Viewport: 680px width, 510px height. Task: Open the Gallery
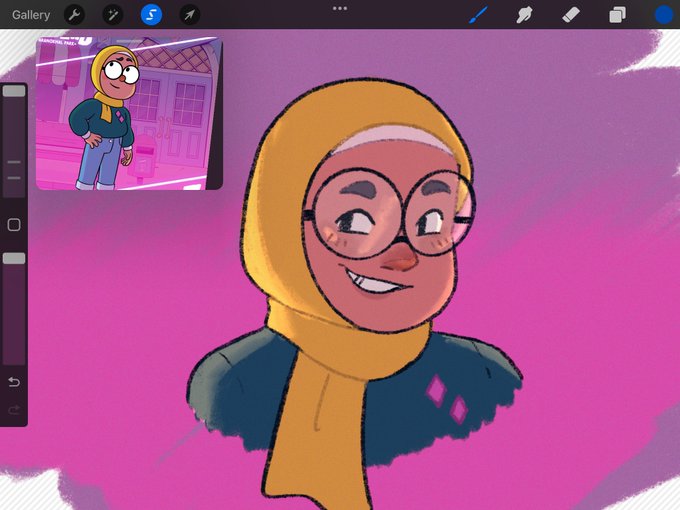31,15
